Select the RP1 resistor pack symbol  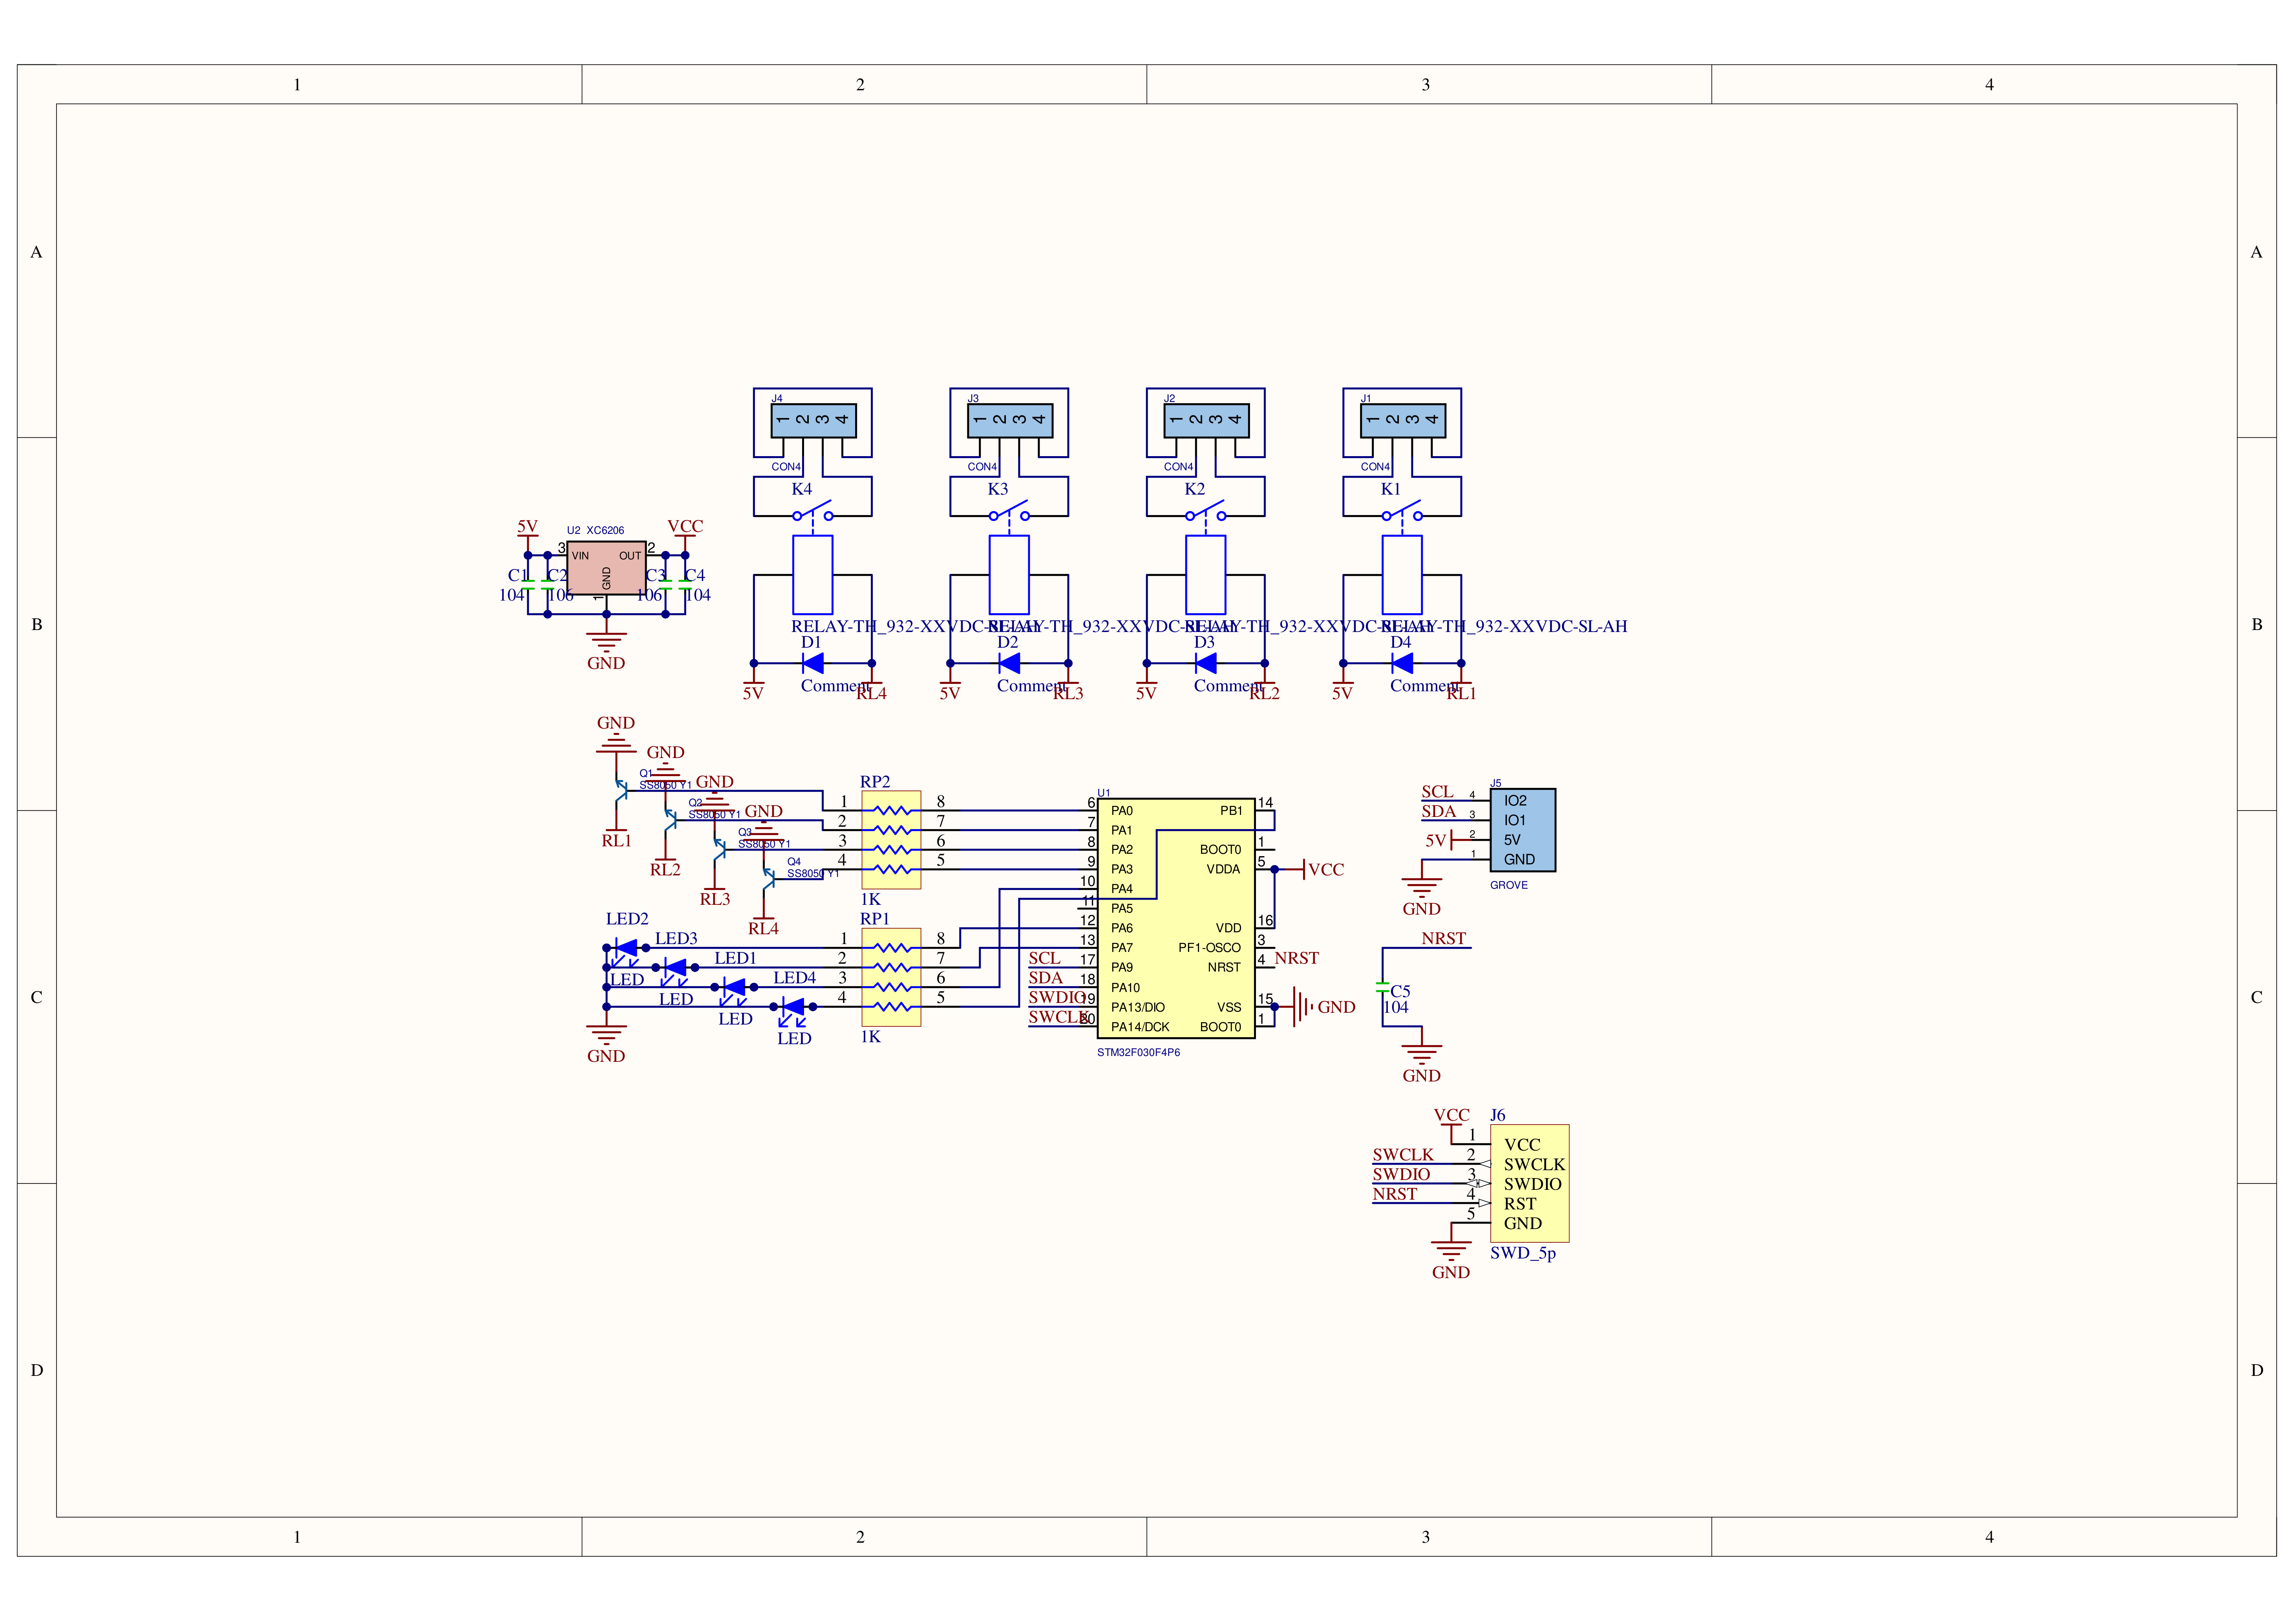[x=891, y=977]
